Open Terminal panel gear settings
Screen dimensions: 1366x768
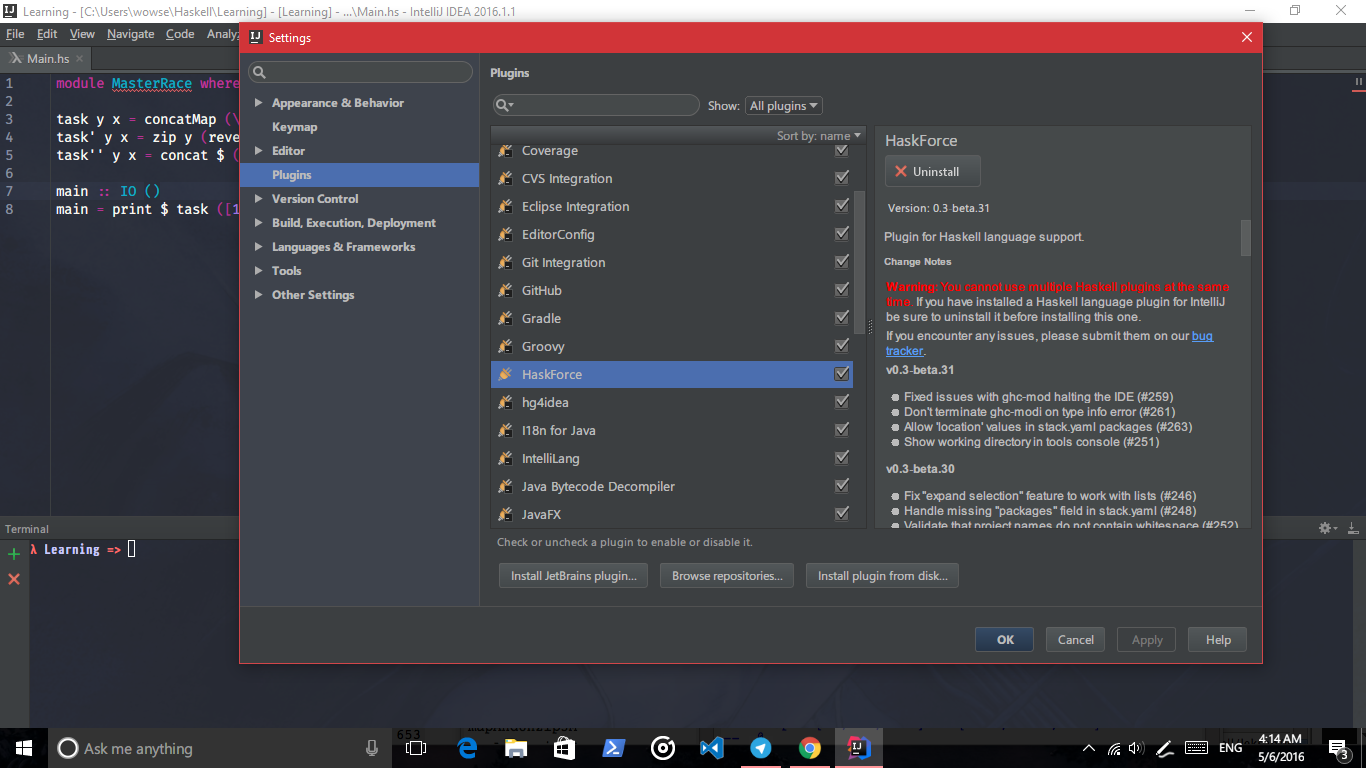point(1328,528)
